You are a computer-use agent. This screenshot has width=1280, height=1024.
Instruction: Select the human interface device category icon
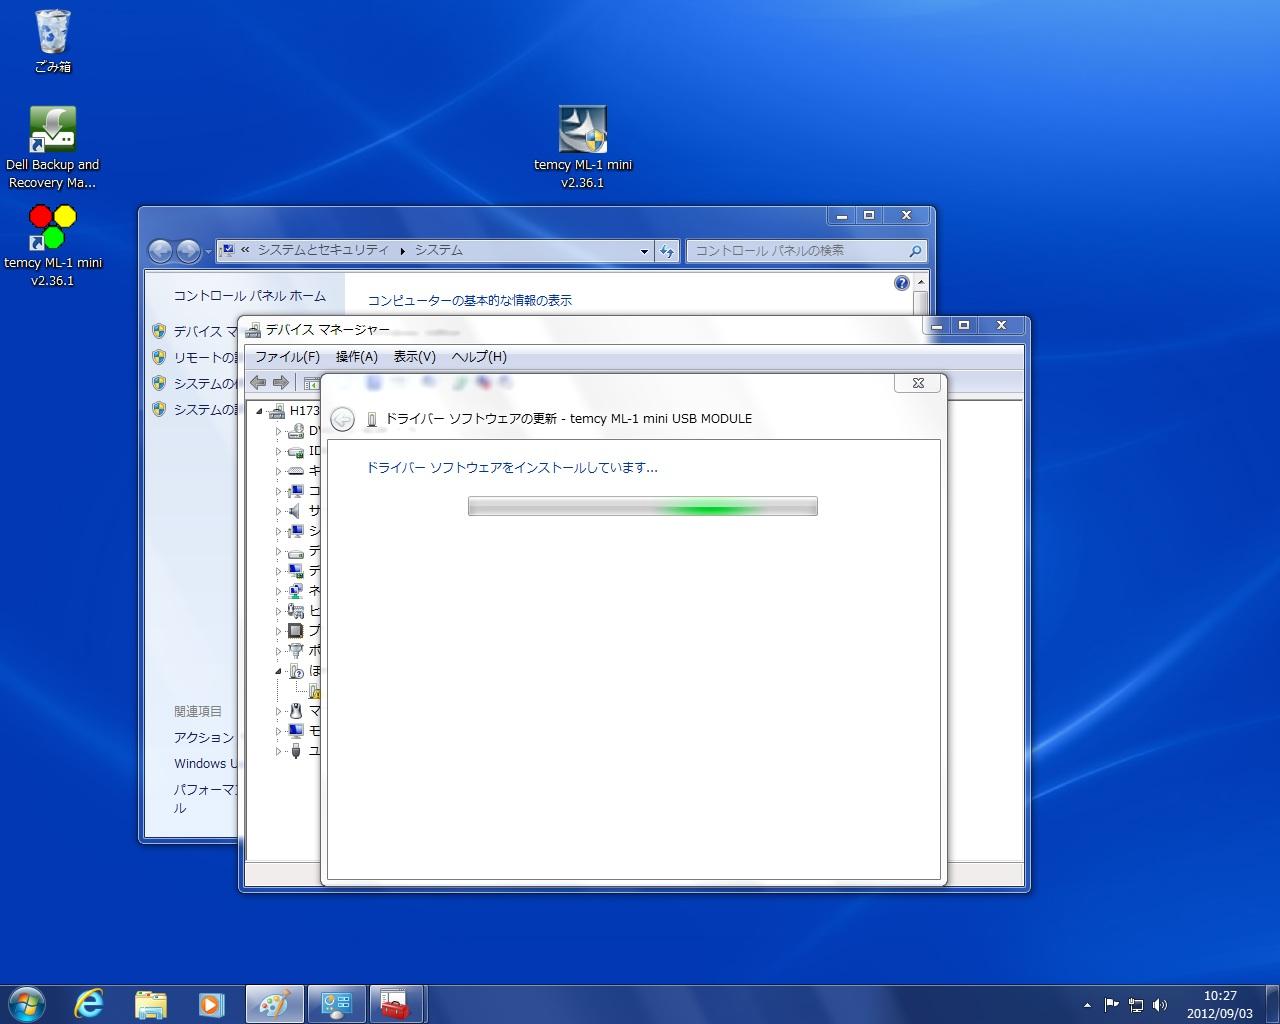click(295, 611)
